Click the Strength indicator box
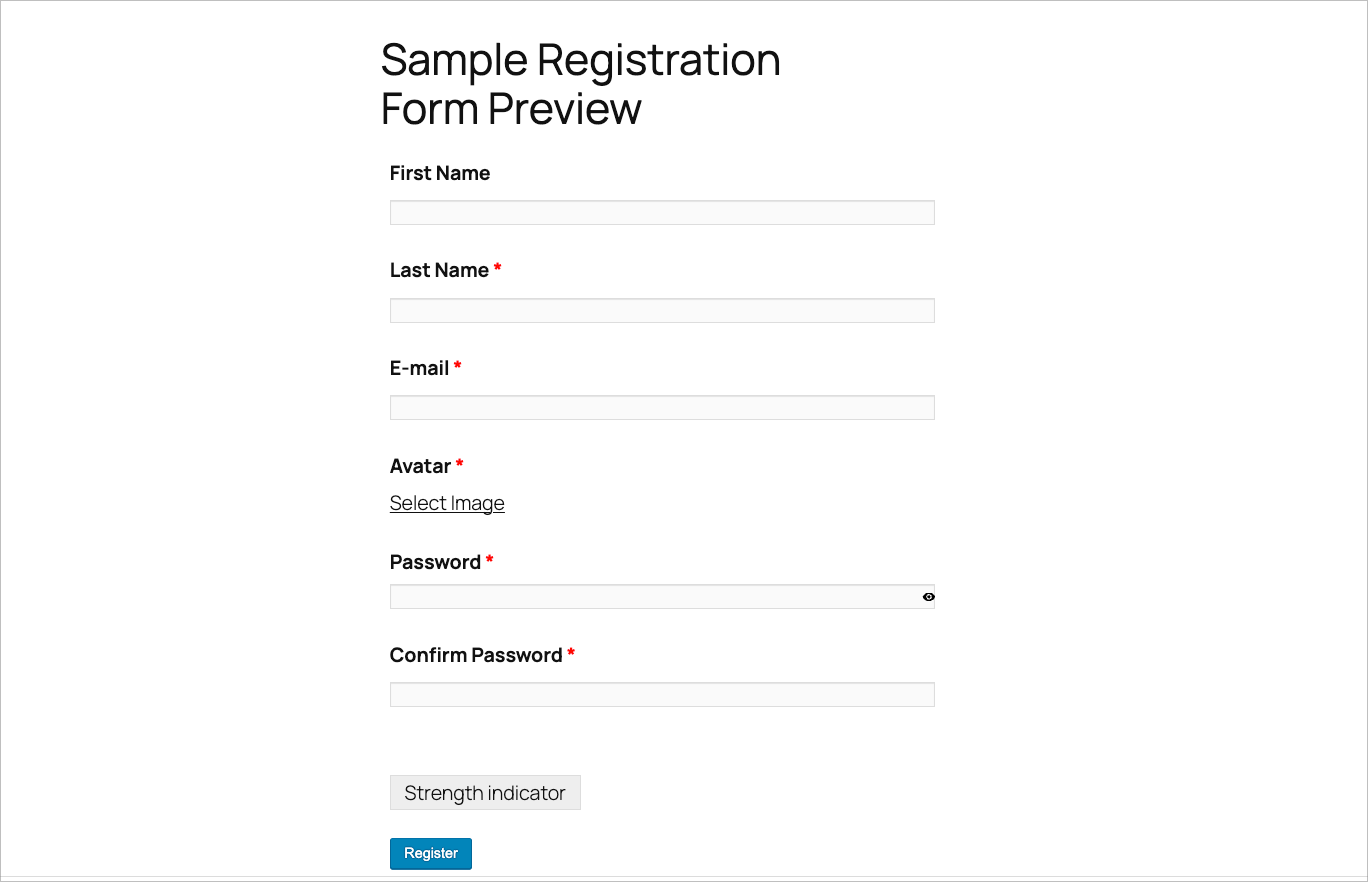 [x=485, y=792]
